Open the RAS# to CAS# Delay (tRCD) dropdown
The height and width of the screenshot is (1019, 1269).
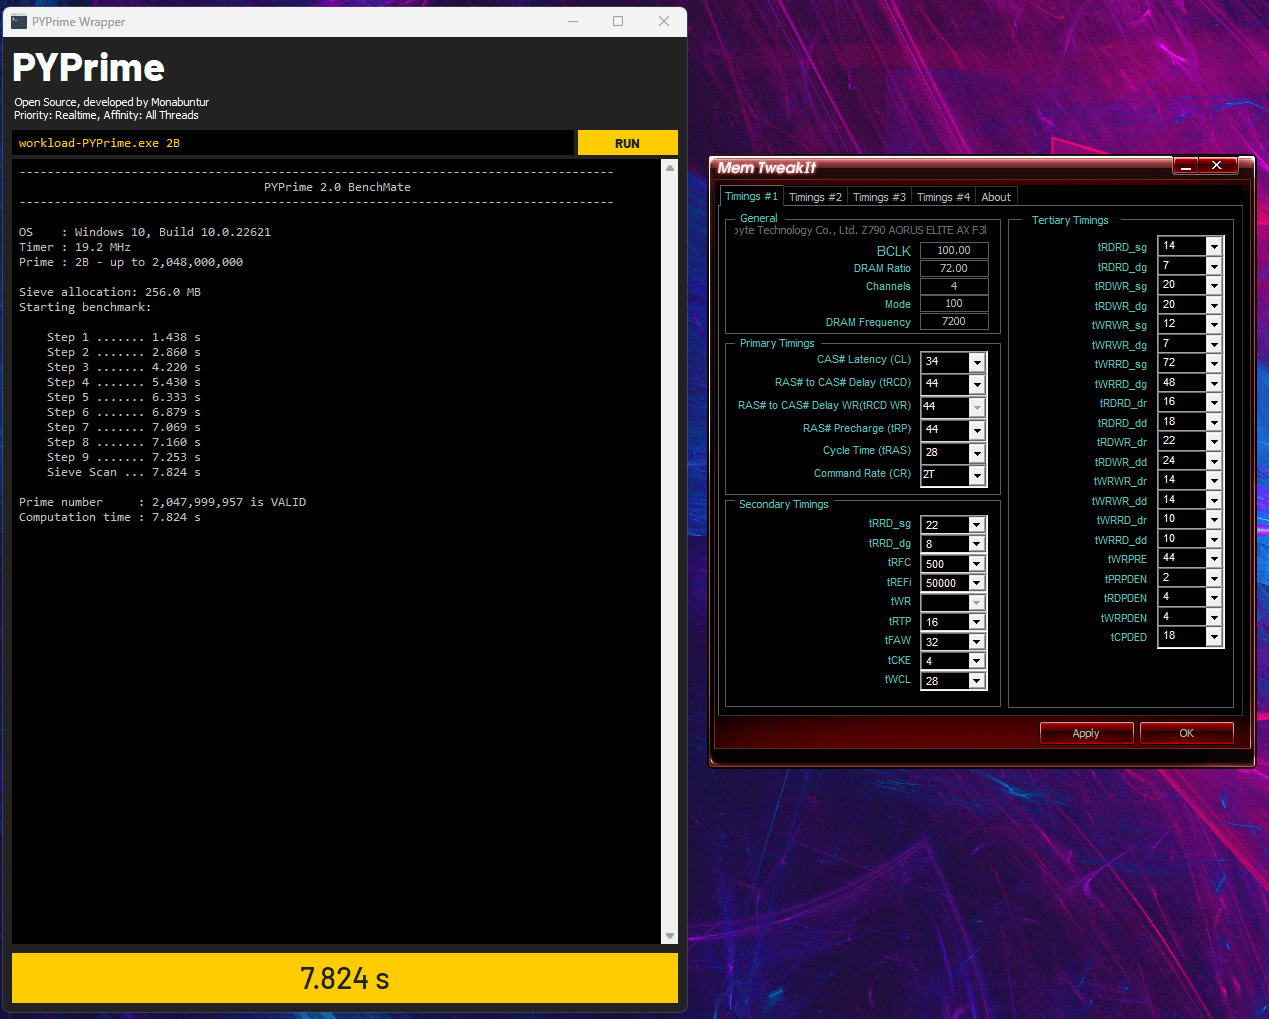tap(977, 384)
